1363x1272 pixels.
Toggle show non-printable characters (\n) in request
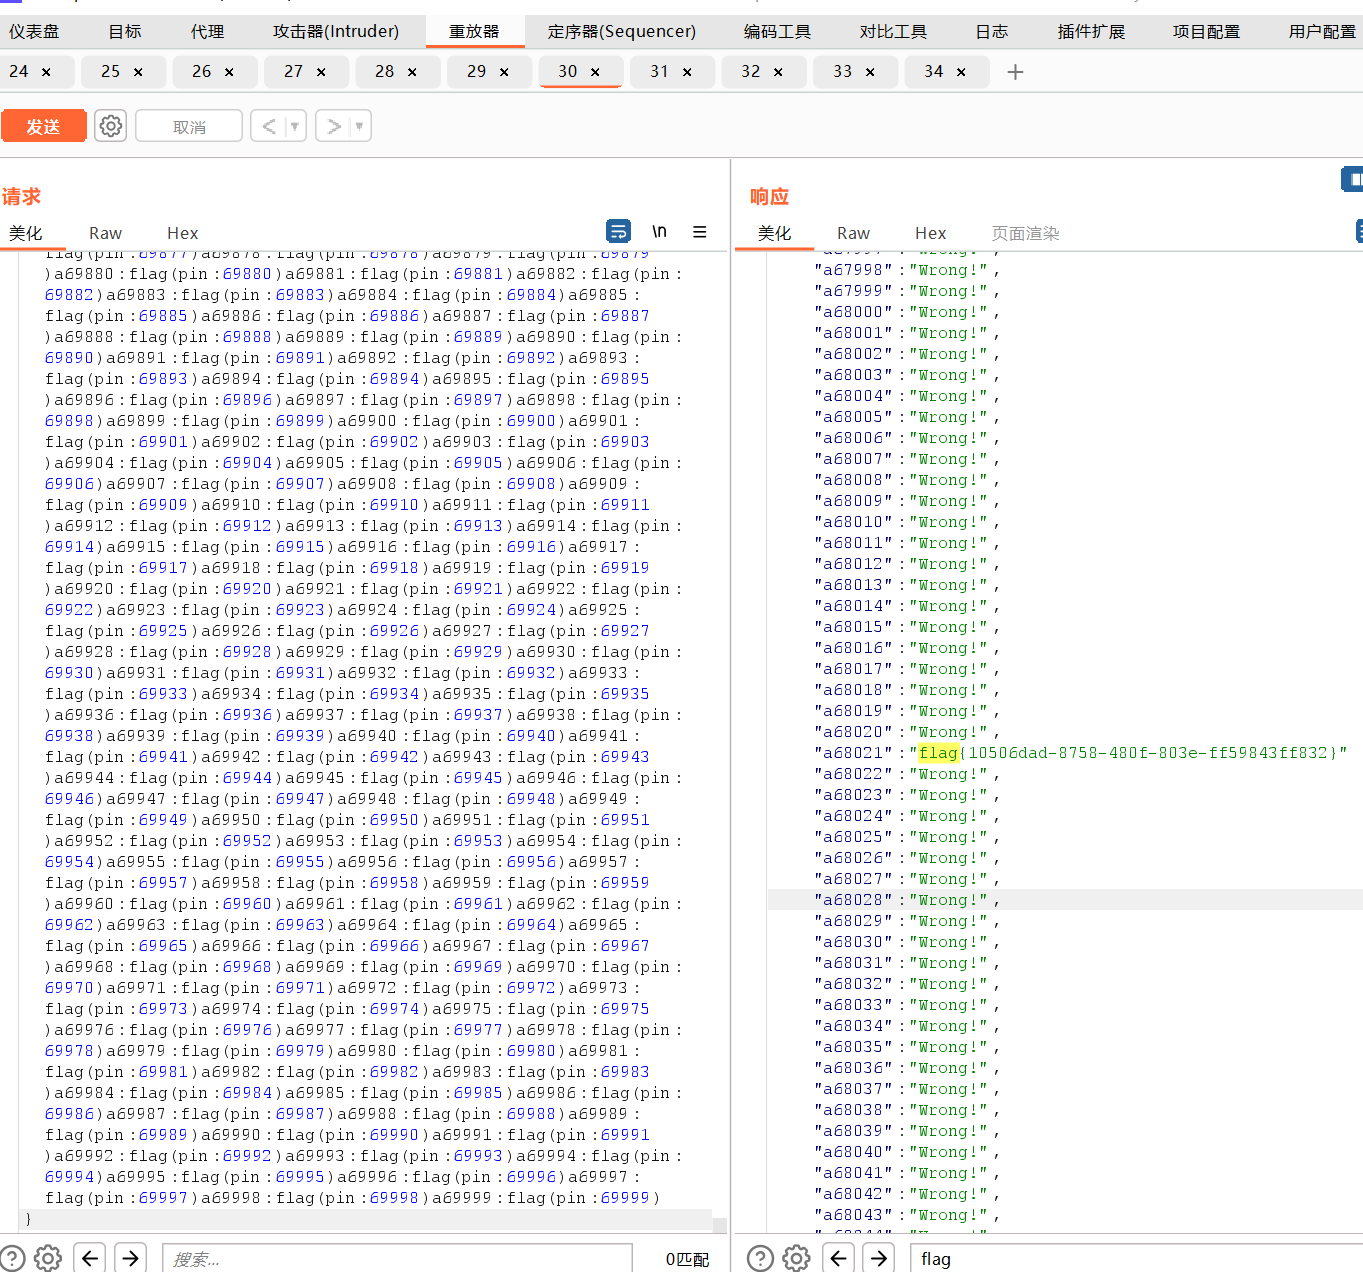pyautogui.click(x=659, y=232)
